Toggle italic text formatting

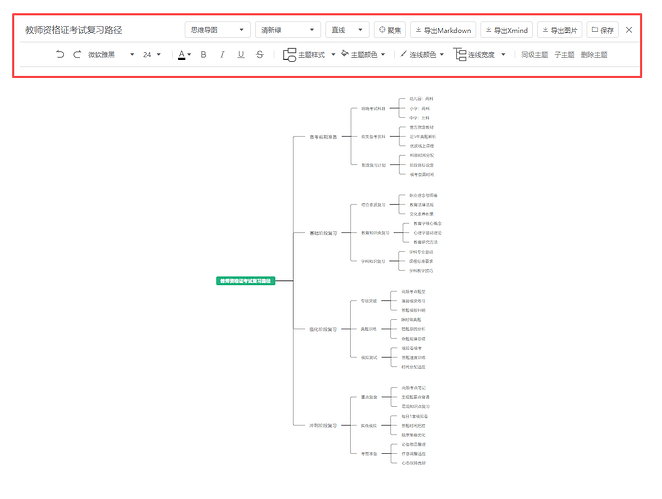(222, 55)
